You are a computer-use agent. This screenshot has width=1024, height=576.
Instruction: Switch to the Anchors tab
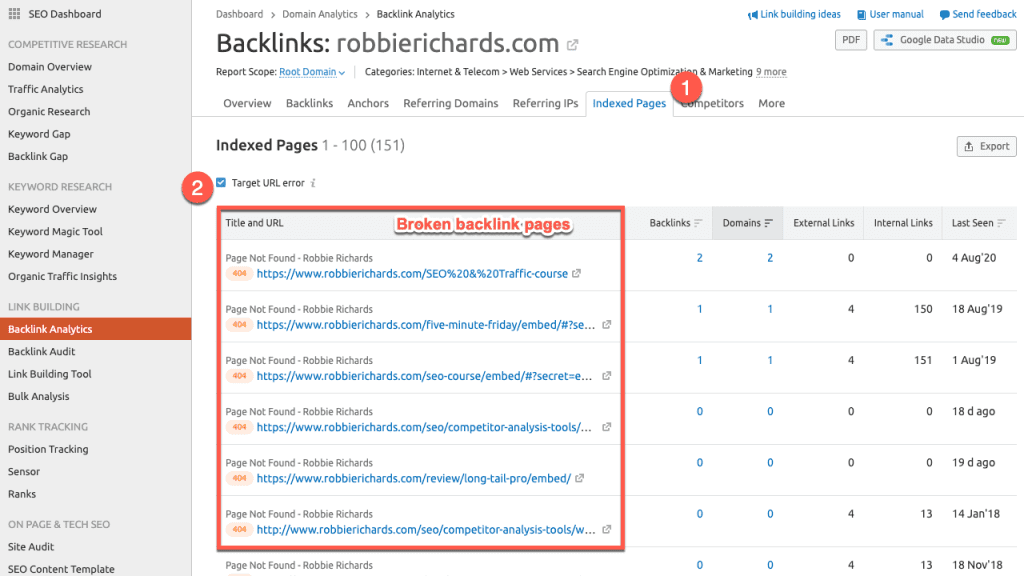pyautogui.click(x=368, y=103)
